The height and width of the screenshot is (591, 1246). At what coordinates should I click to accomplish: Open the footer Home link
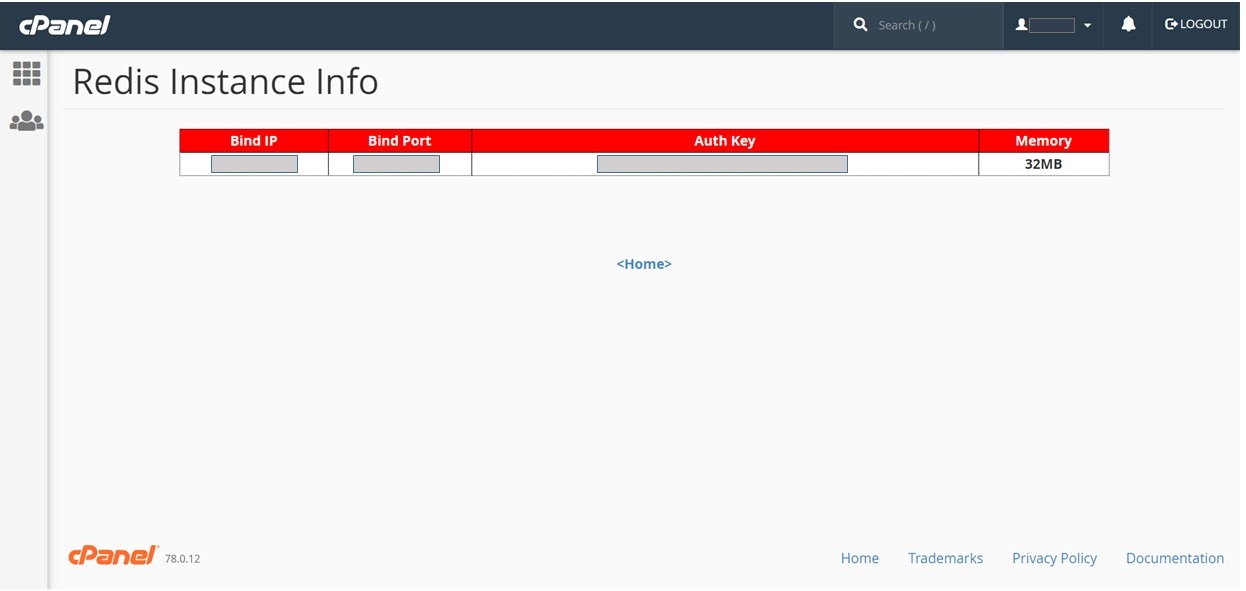pos(860,558)
